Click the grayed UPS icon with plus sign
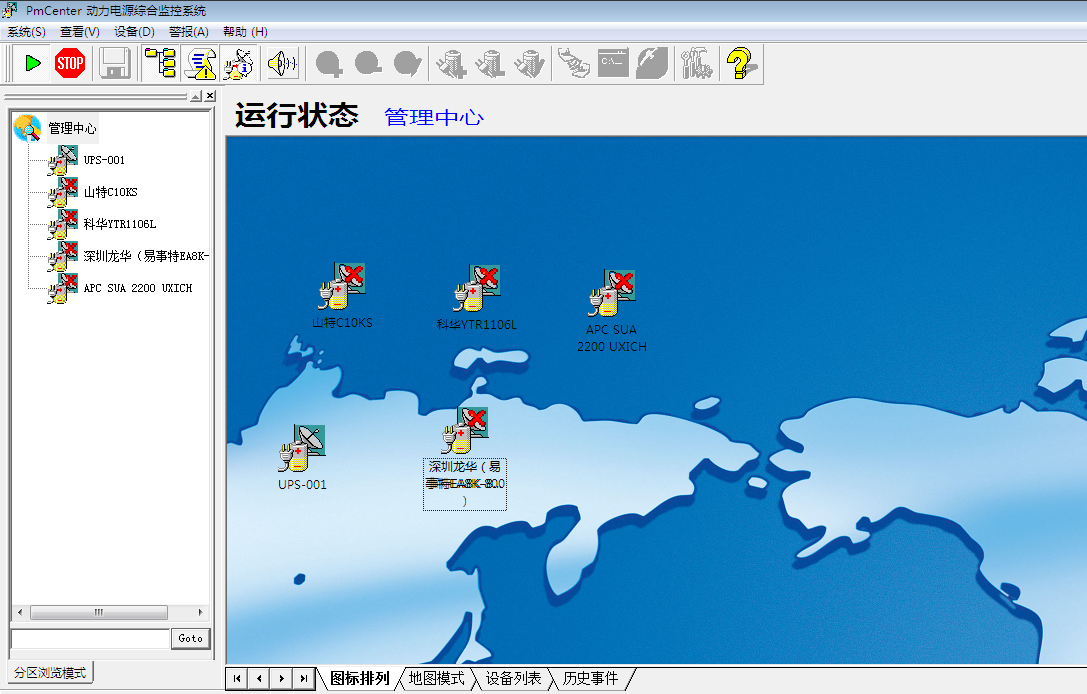 coord(451,64)
